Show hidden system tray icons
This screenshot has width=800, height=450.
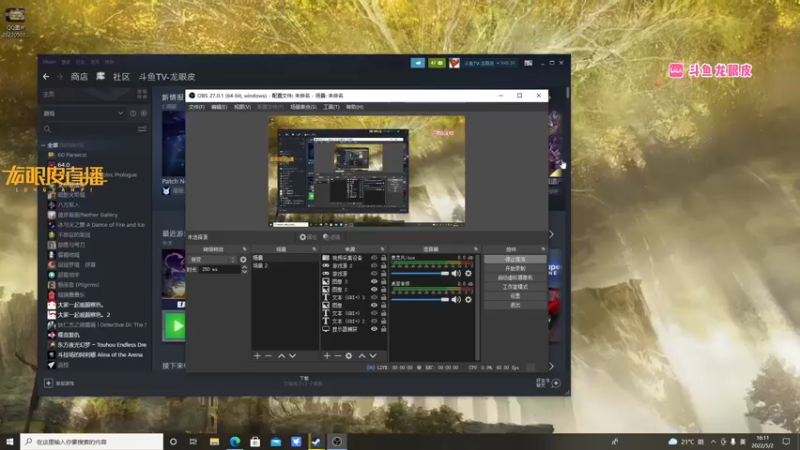(713, 441)
